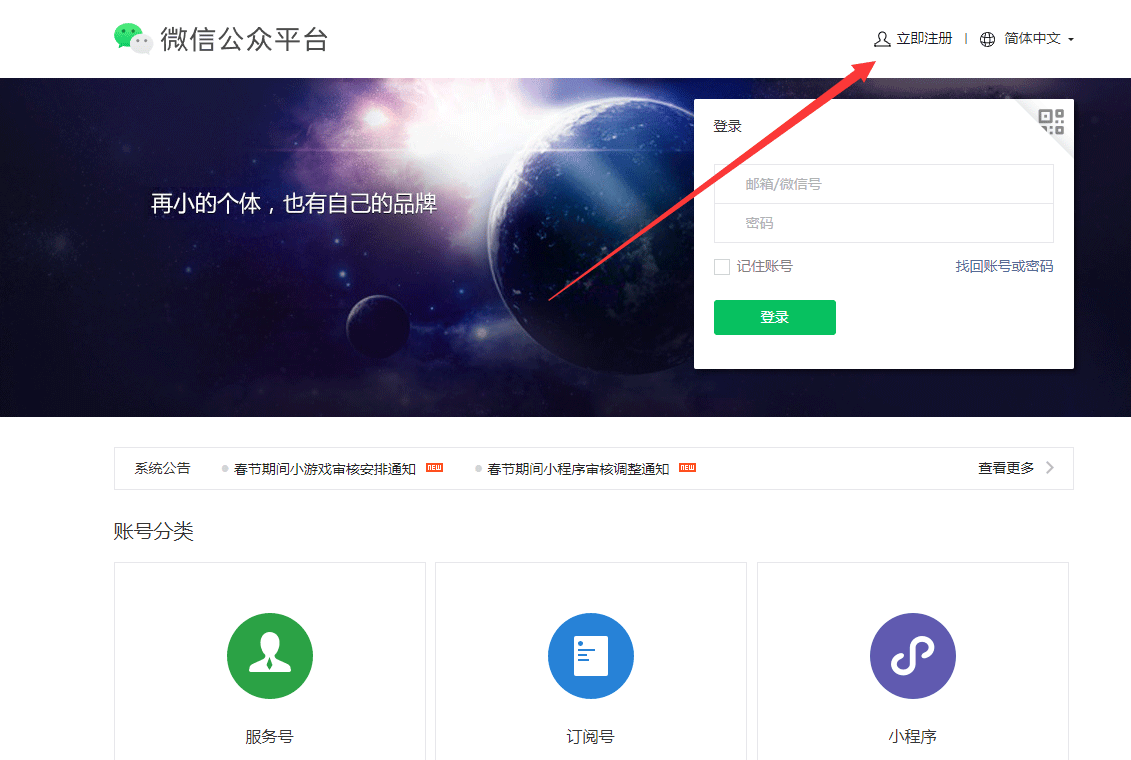Open the 找回账号或密码 link

click(1004, 266)
